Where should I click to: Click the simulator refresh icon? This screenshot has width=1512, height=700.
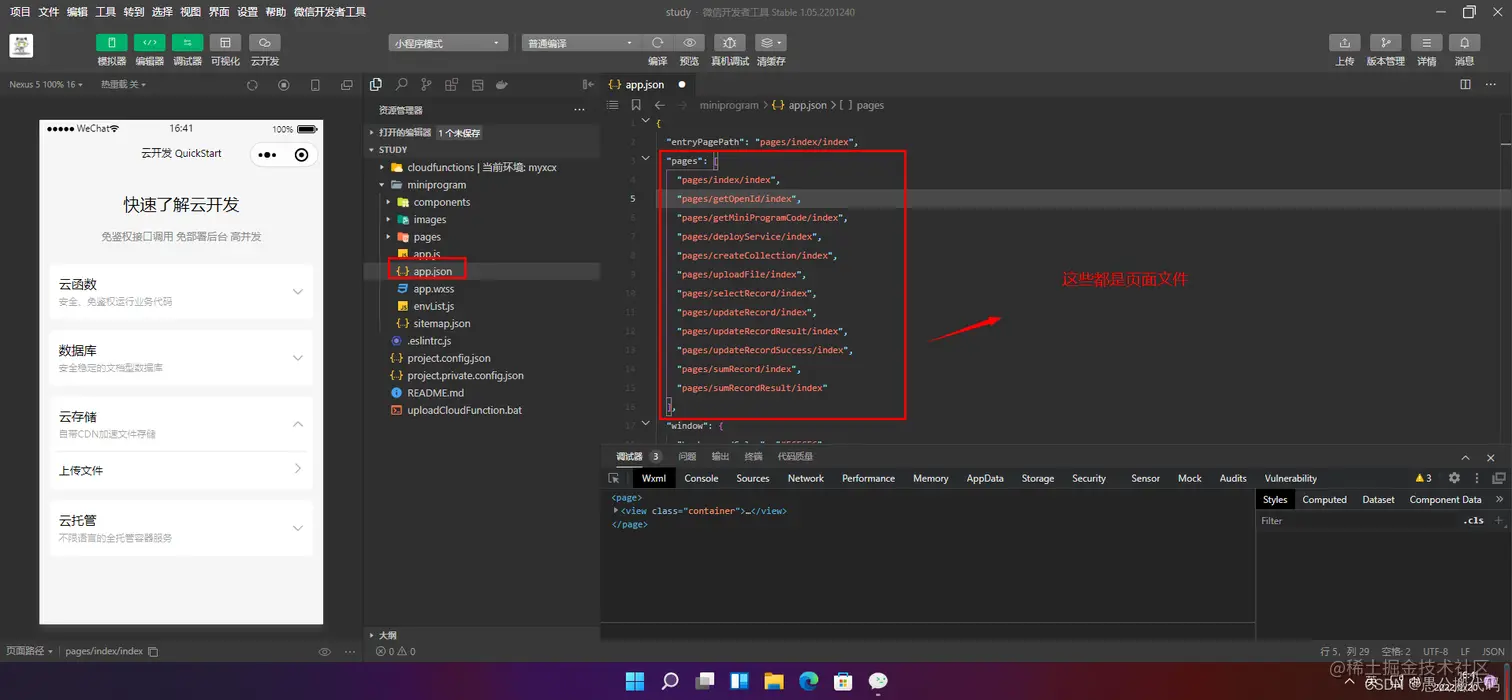tap(252, 86)
